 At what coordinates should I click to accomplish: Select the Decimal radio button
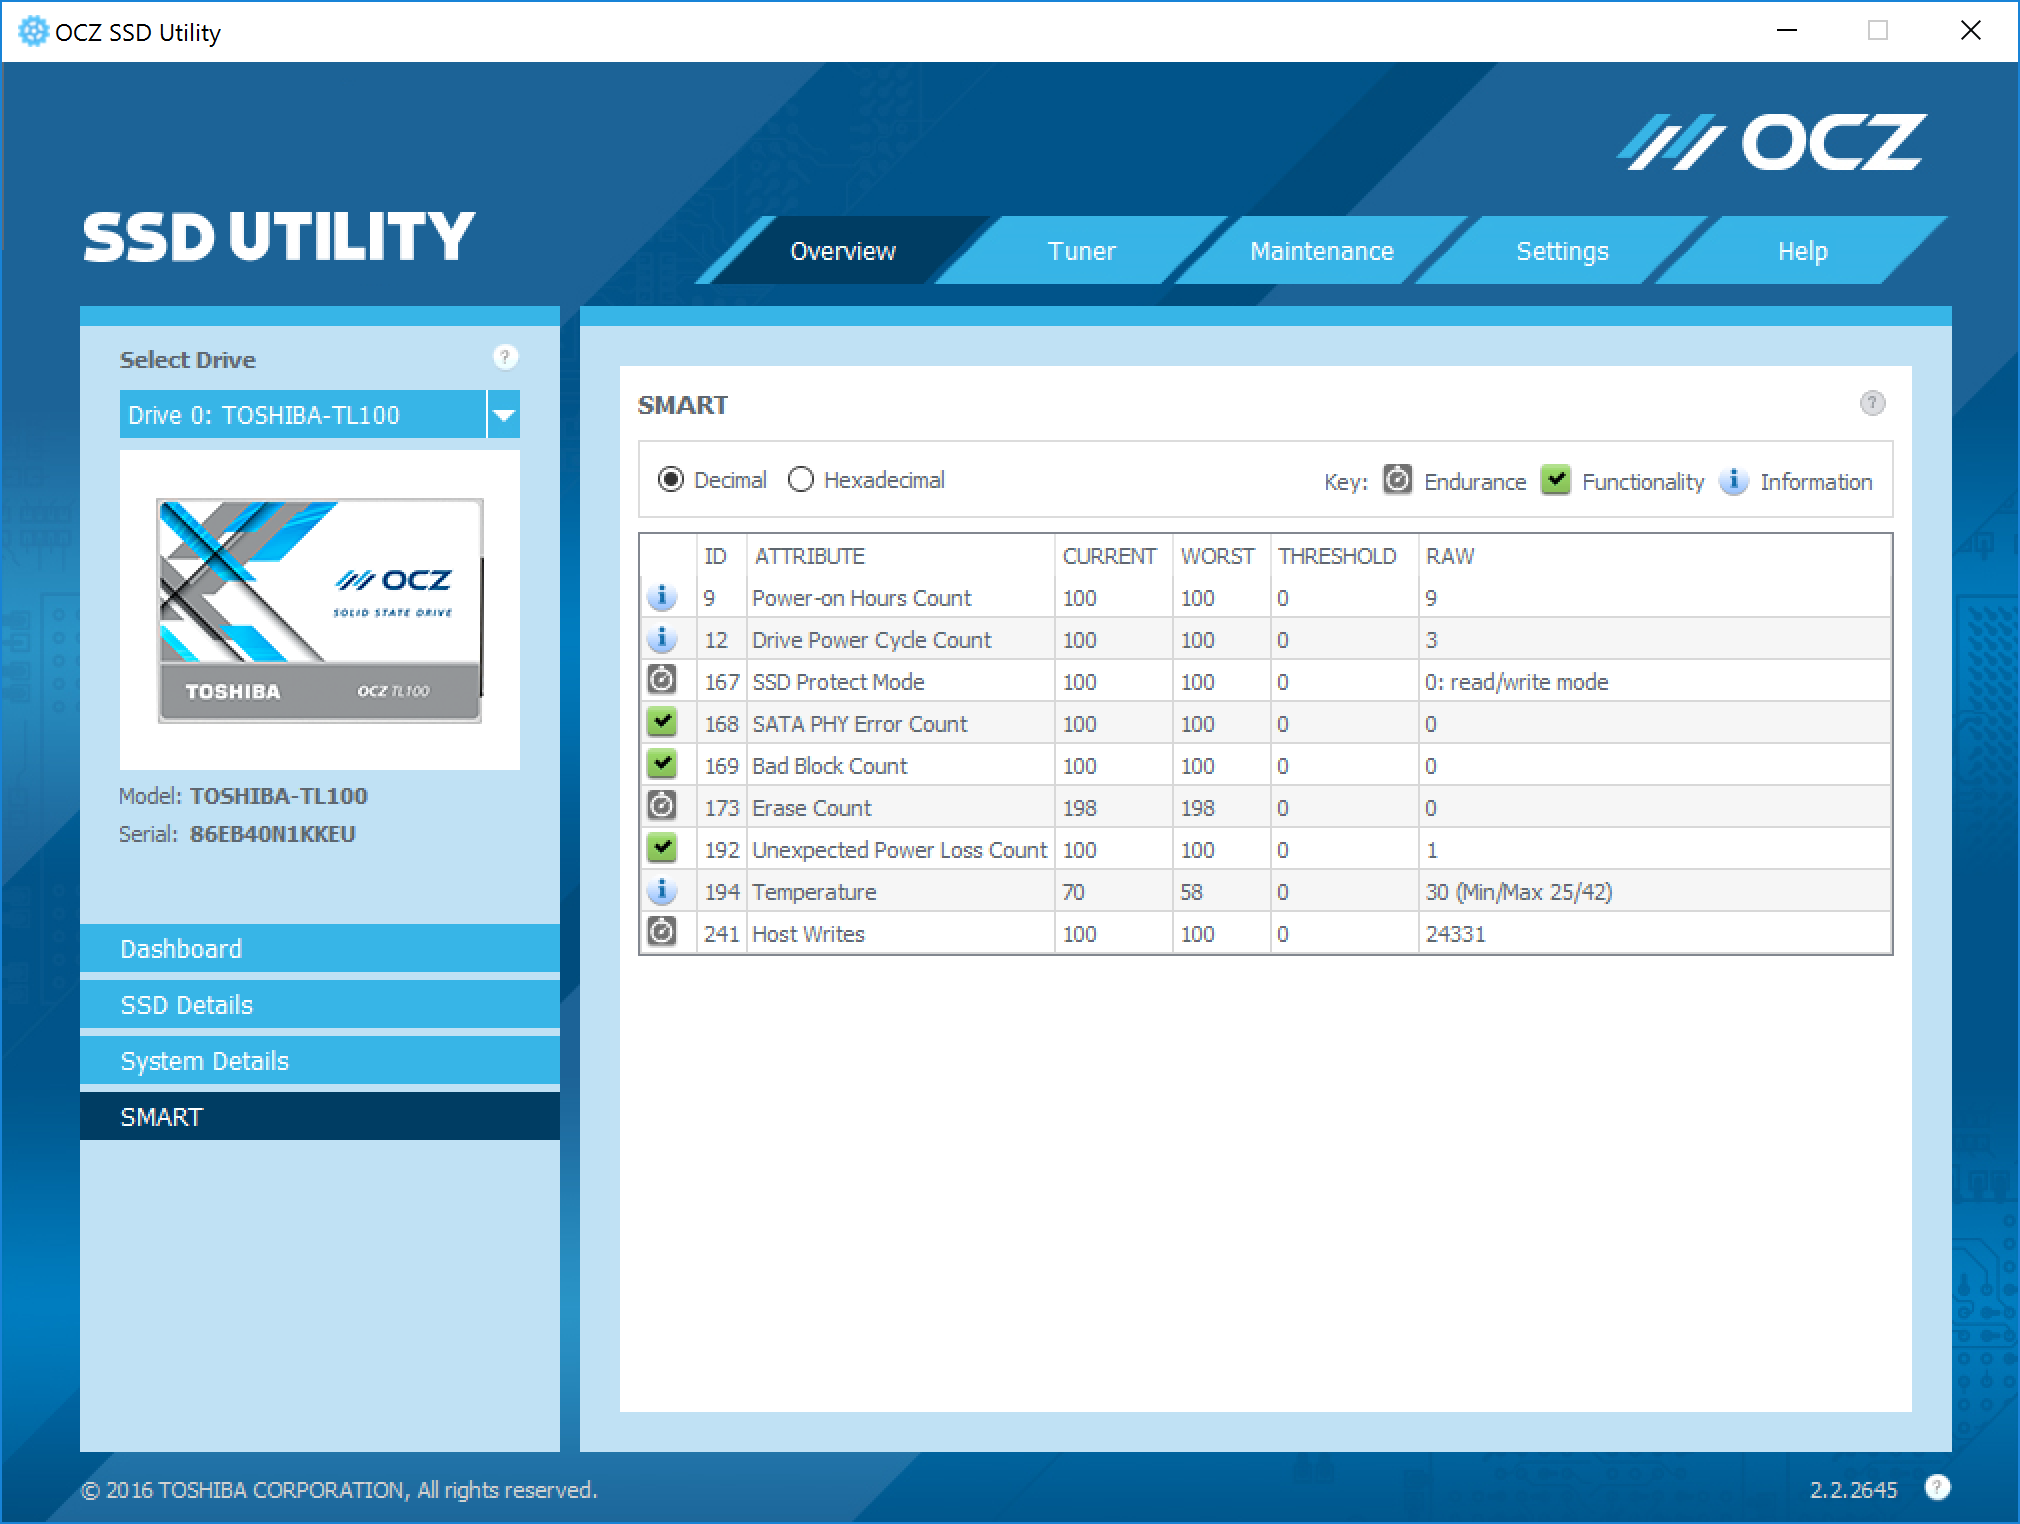(674, 479)
